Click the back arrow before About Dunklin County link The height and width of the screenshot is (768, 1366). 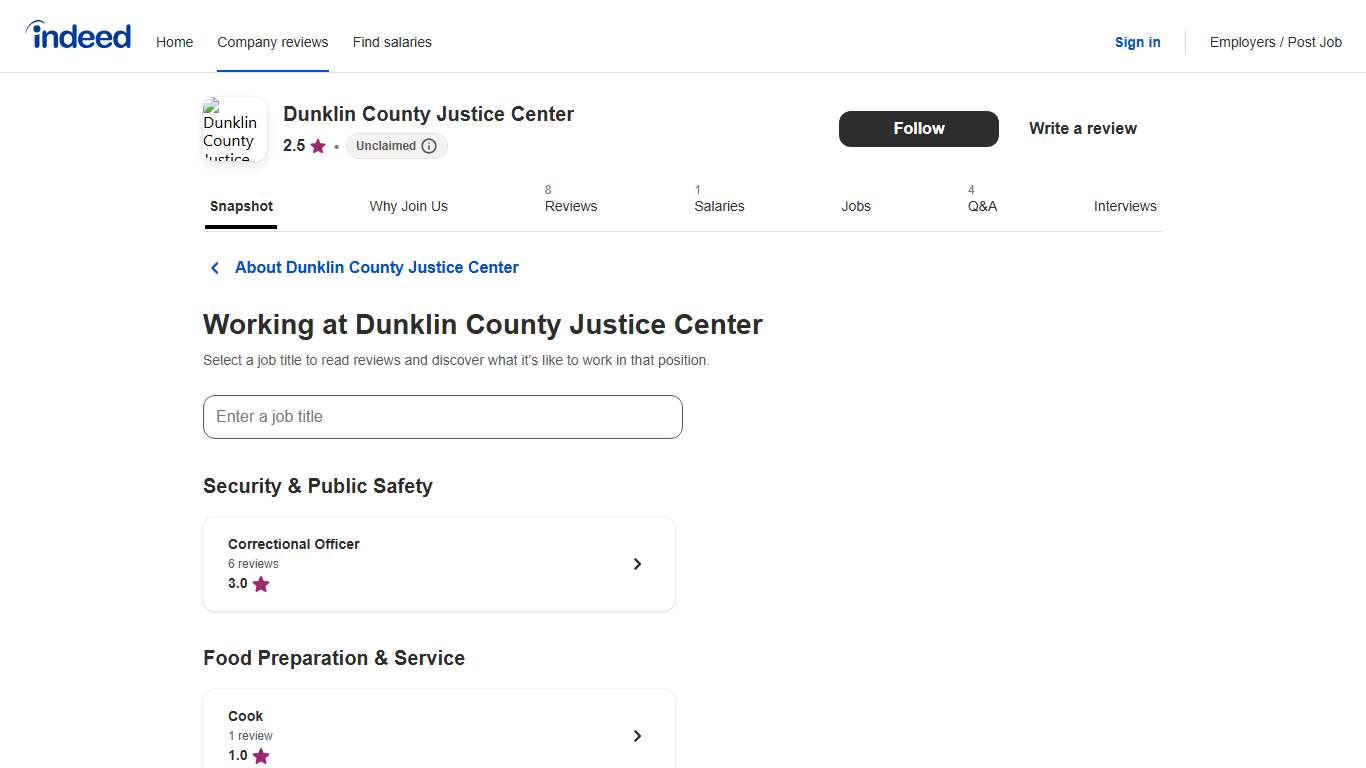coord(214,267)
